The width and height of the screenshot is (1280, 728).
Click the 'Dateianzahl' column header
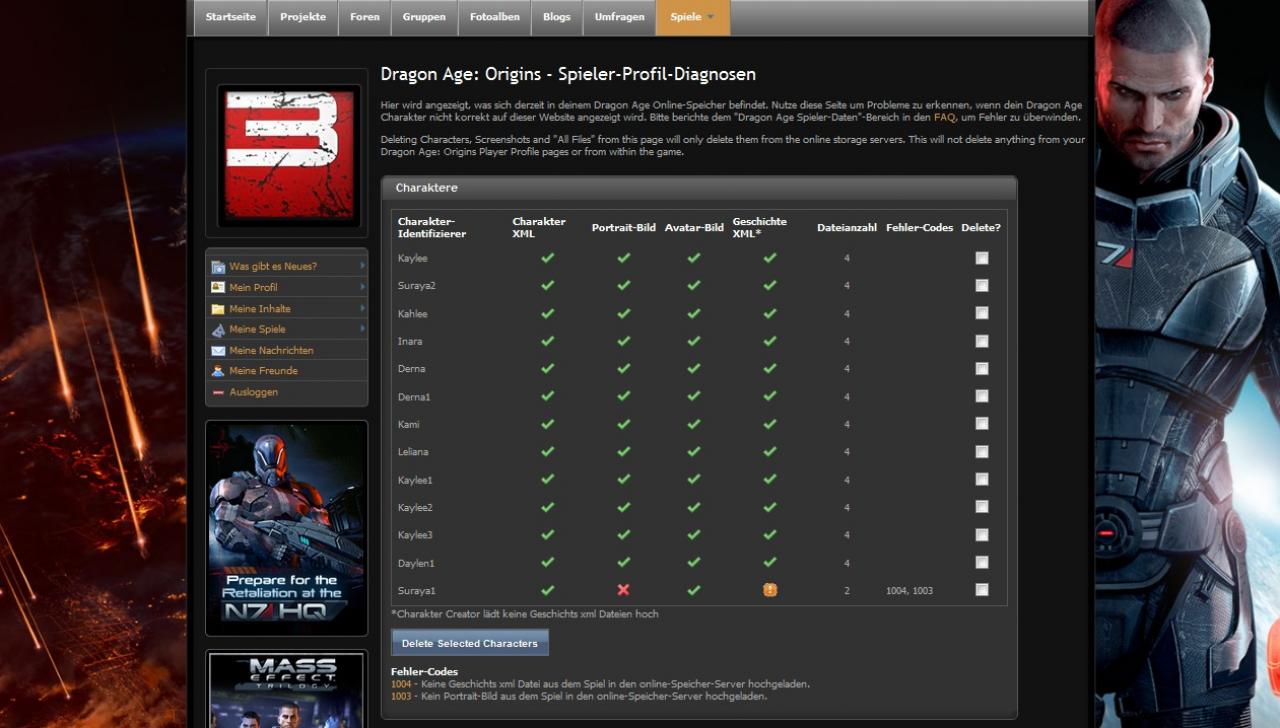point(846,228)
